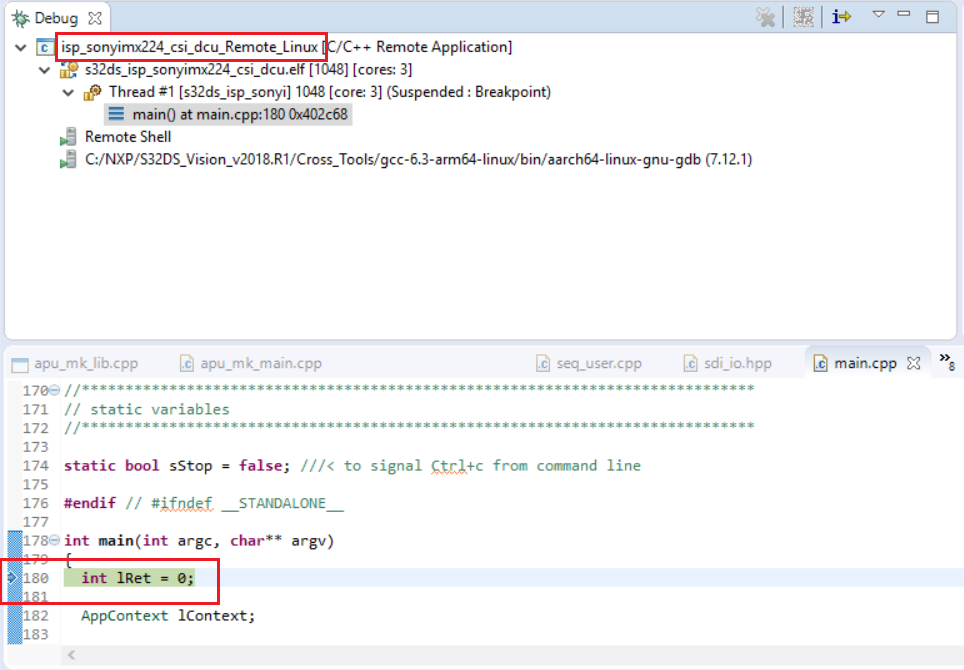Click the Thread #1 icon
The width and height of the screenshot is (964, 670).
[x=93, y=93]
